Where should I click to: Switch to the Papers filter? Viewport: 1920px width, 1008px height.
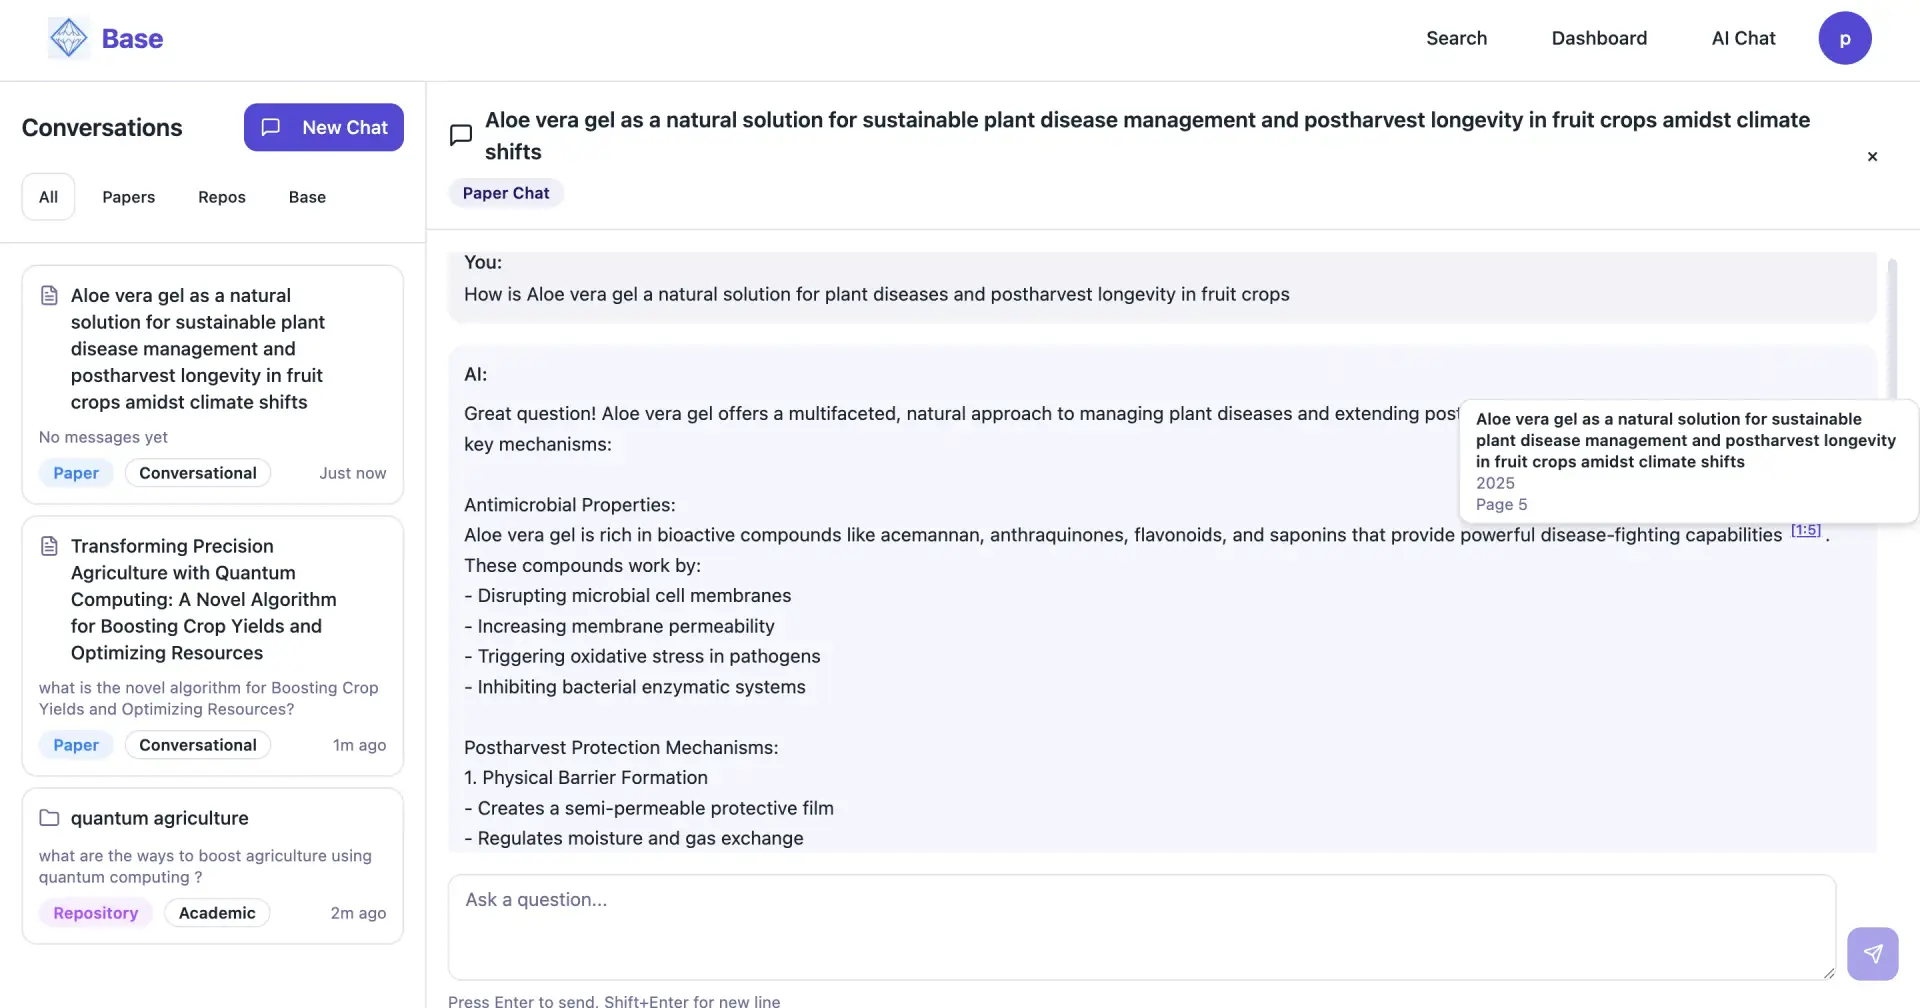pos(128,197)
